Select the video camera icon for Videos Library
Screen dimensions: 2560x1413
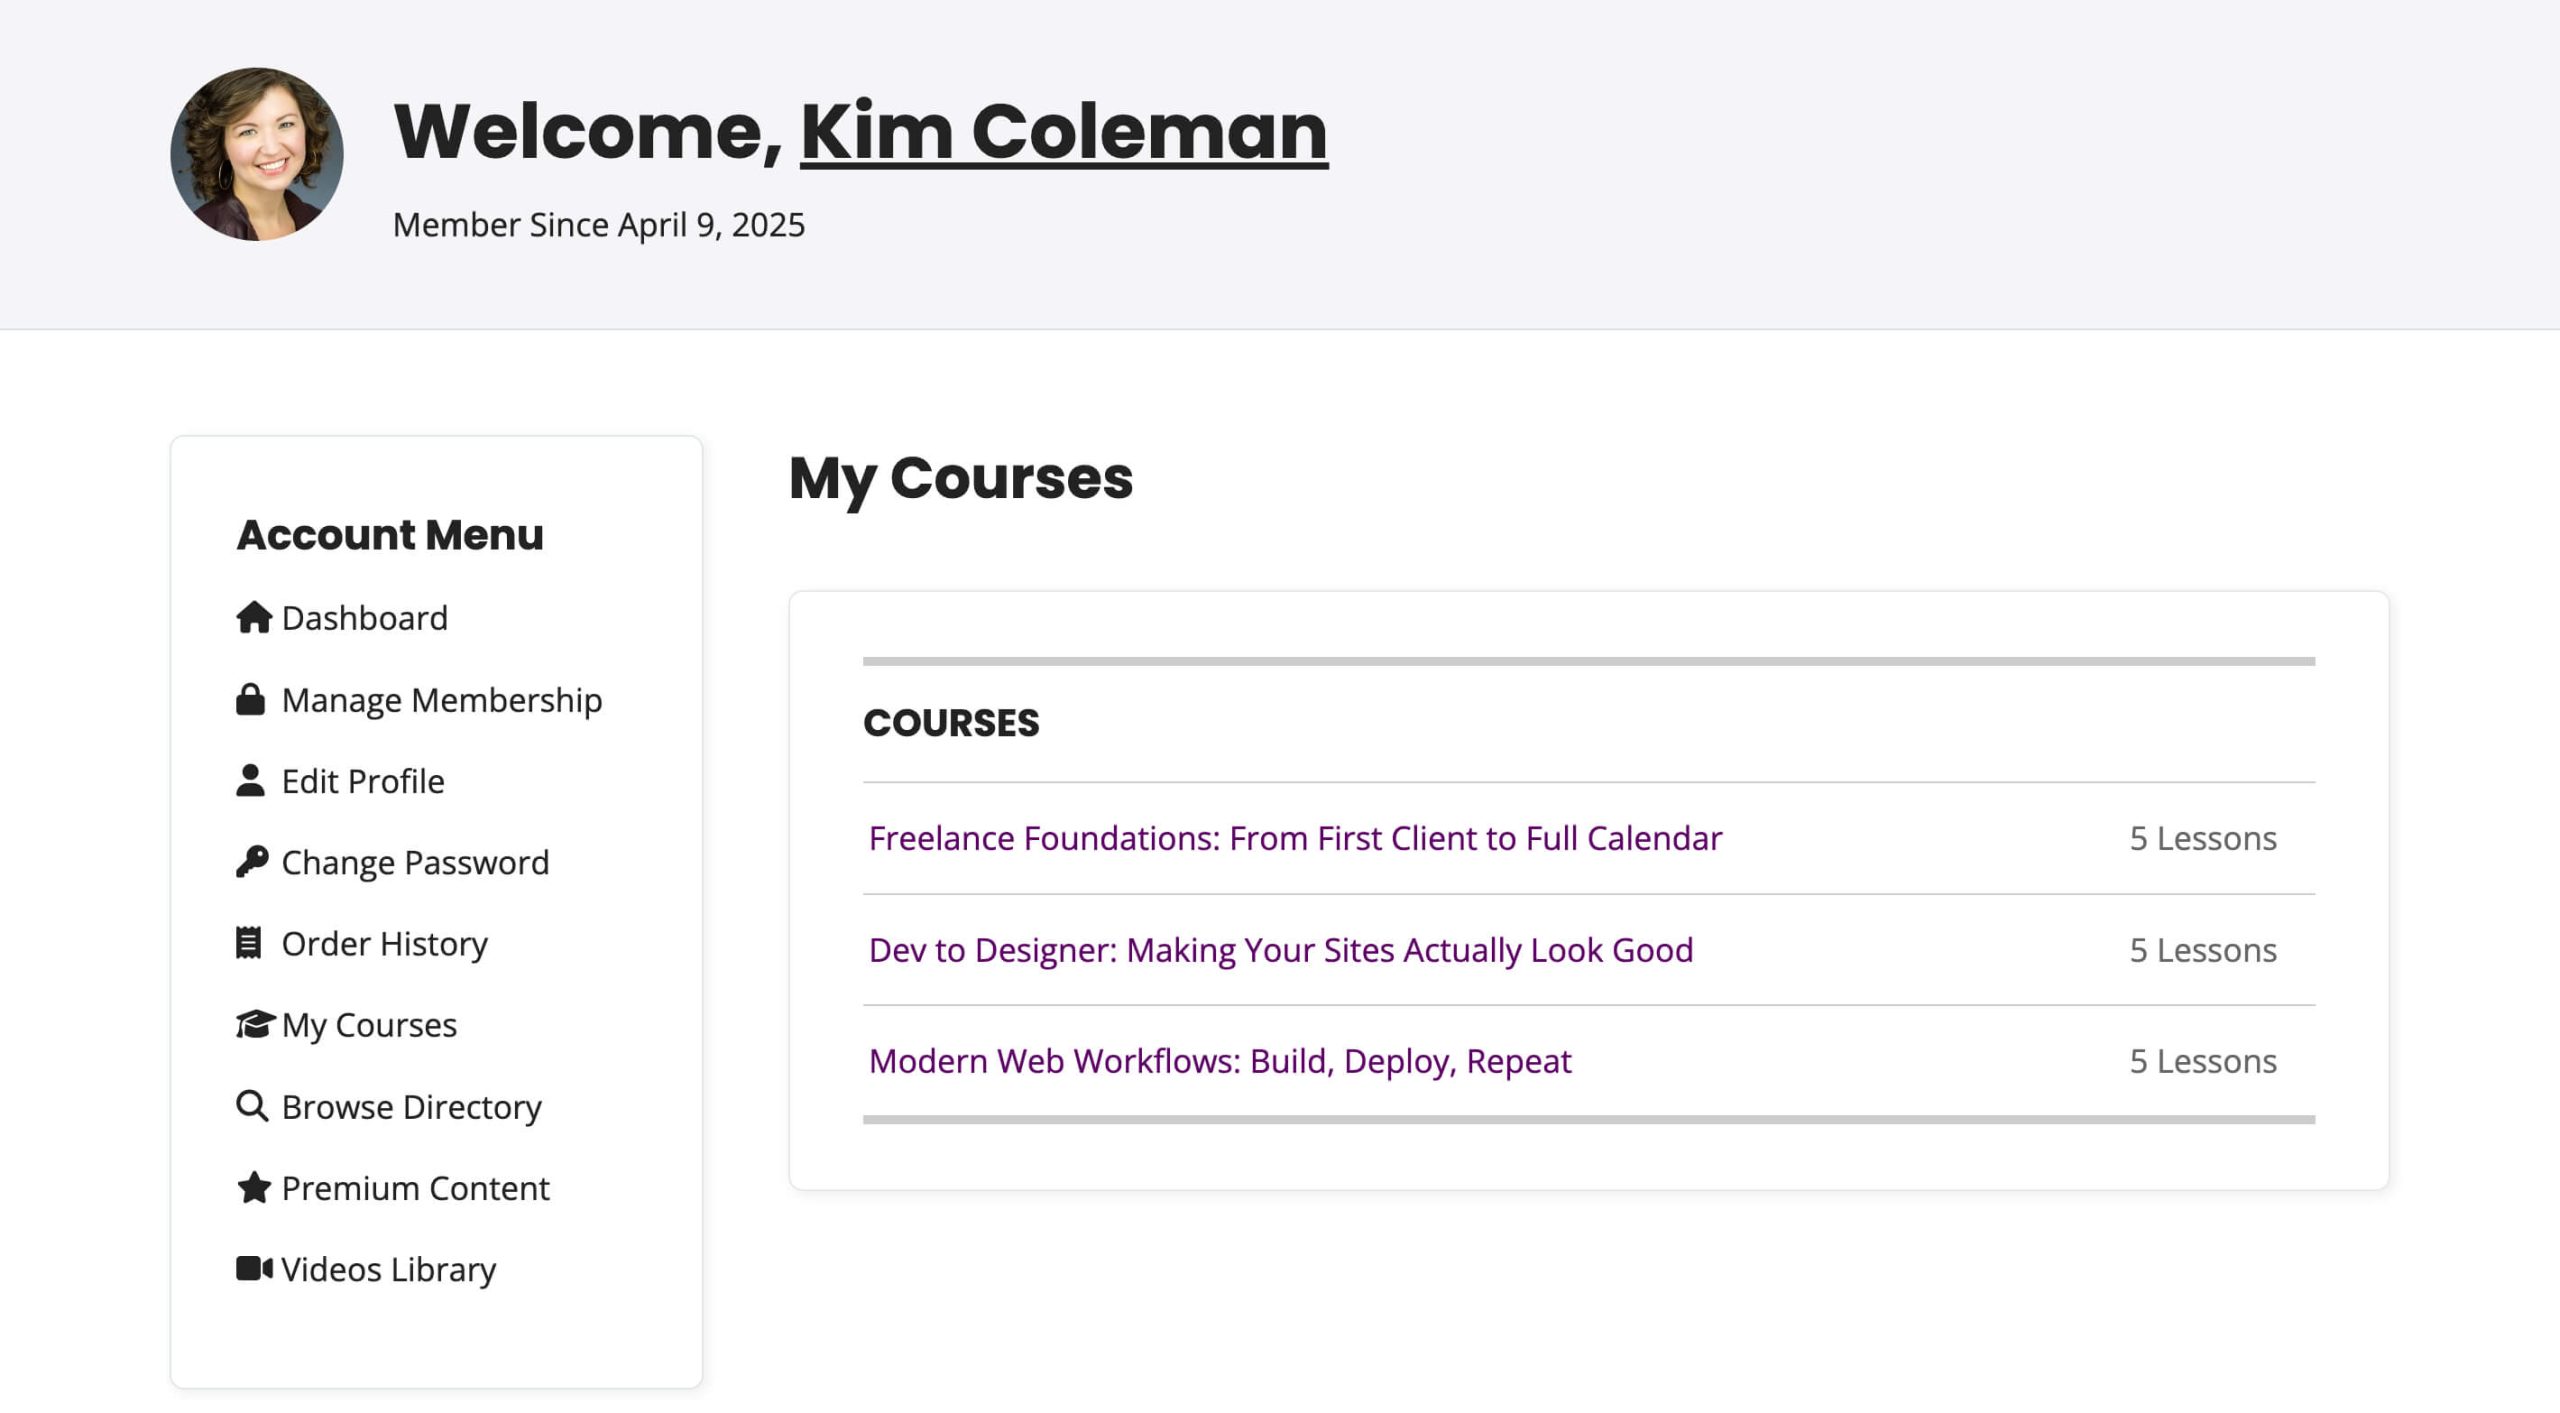click(255, 1268)
